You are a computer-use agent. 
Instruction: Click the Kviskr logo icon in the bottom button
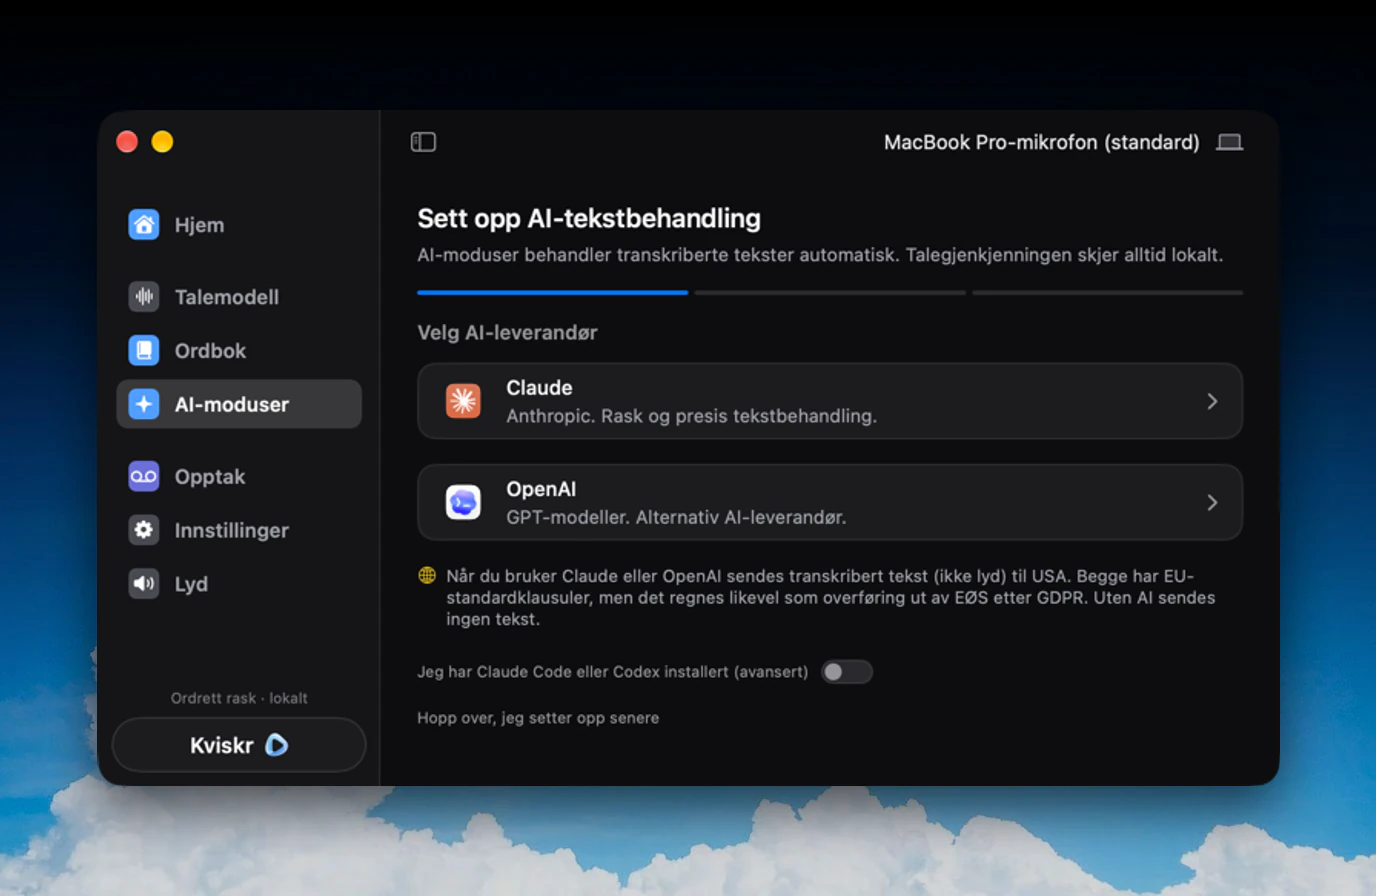pyautogui.click(x=276, y=745)
